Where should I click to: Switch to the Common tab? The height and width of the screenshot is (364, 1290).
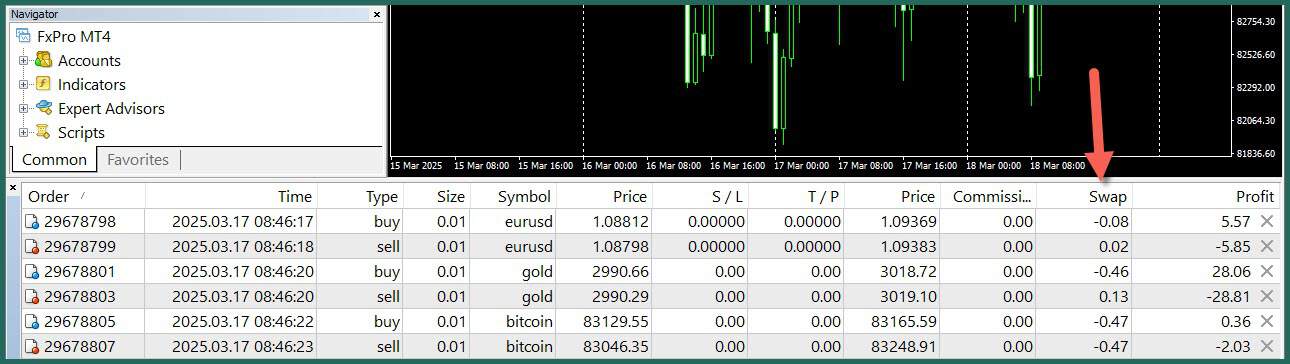(x=54, y=160)
